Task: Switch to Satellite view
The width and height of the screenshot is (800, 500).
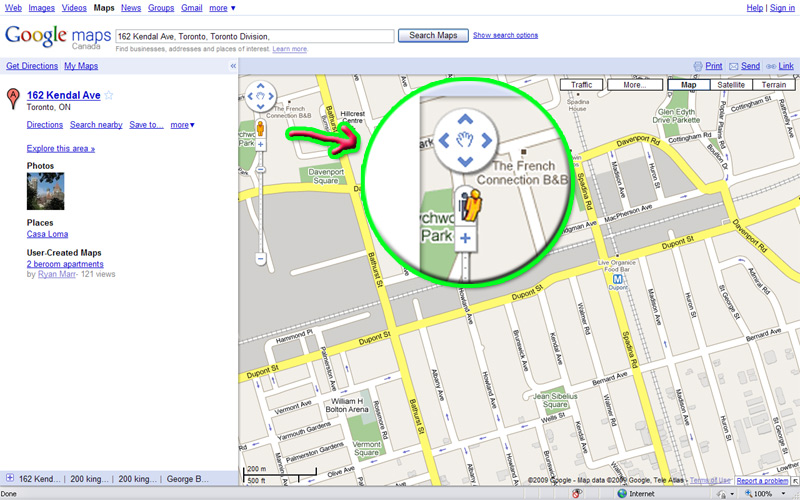Action: tap(731, 85)
